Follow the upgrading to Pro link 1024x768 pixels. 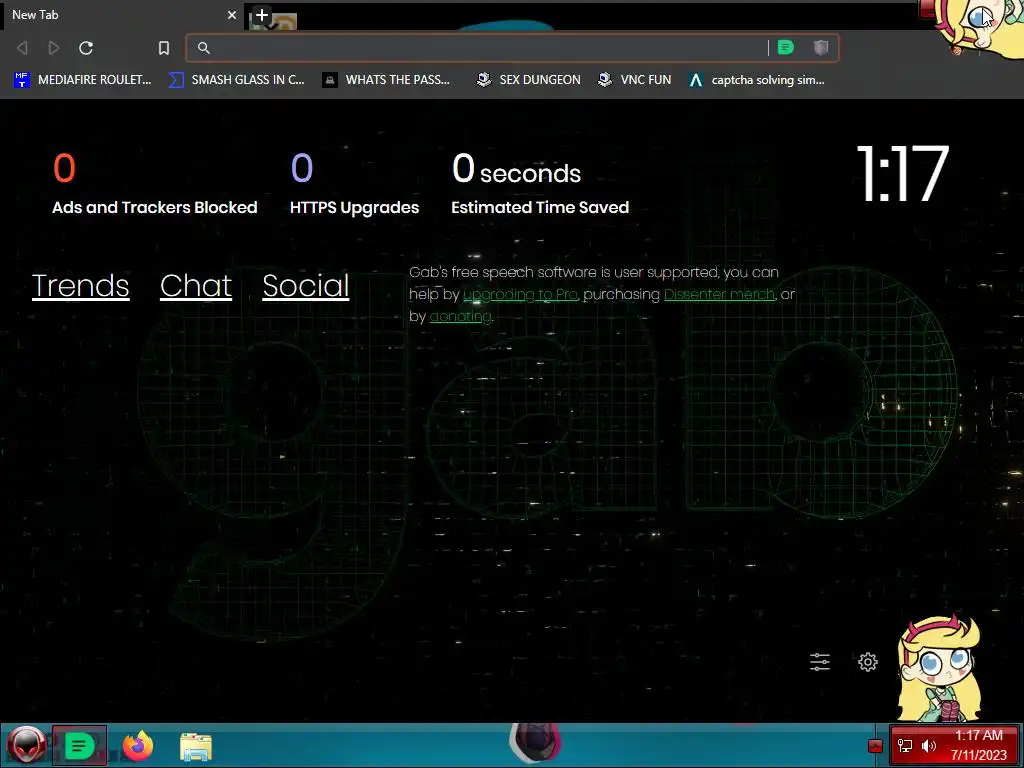(520, 295)
